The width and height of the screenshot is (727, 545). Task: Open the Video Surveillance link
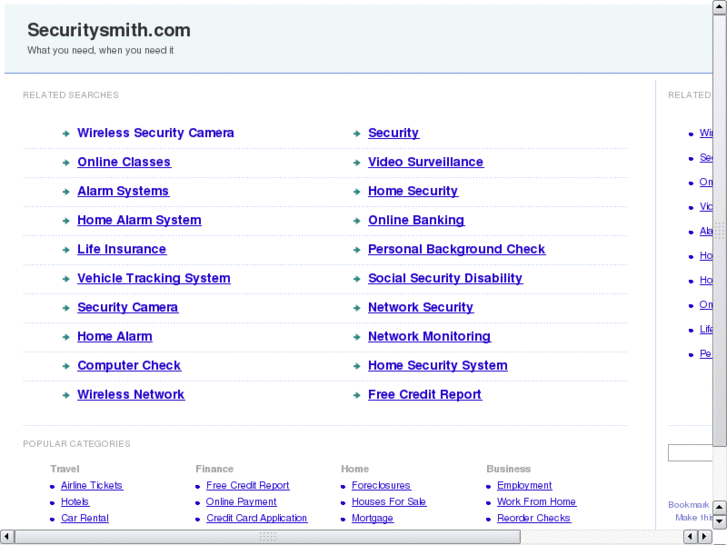[x=426, y=162]
